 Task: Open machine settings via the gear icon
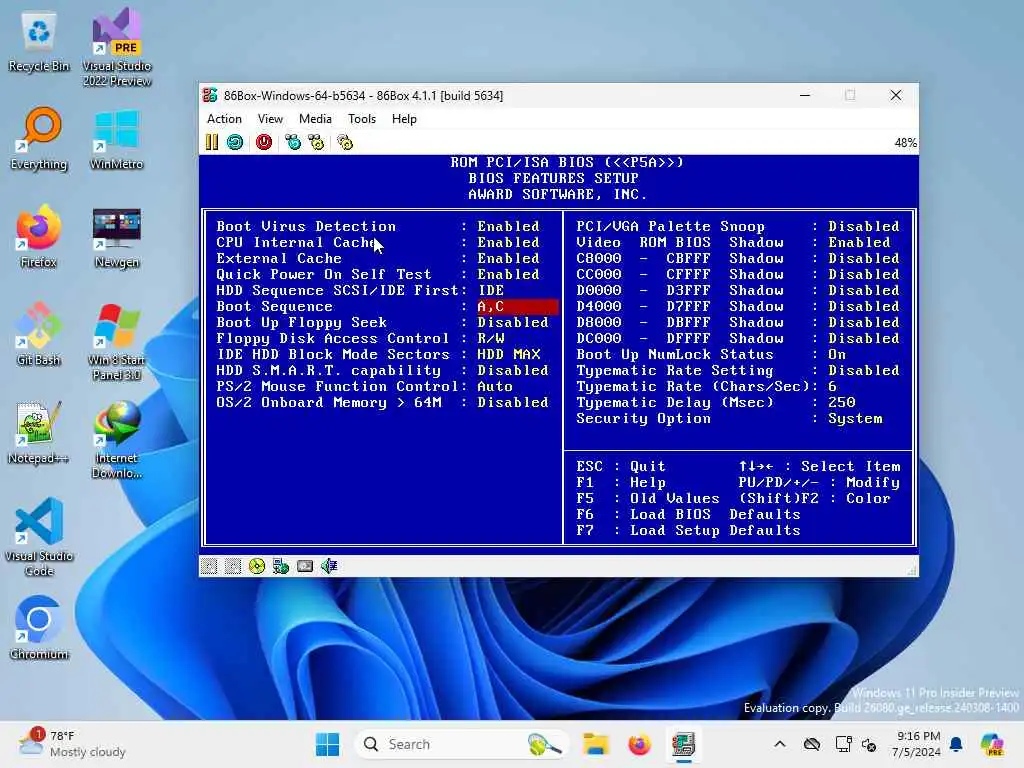(x=345, y=142)
